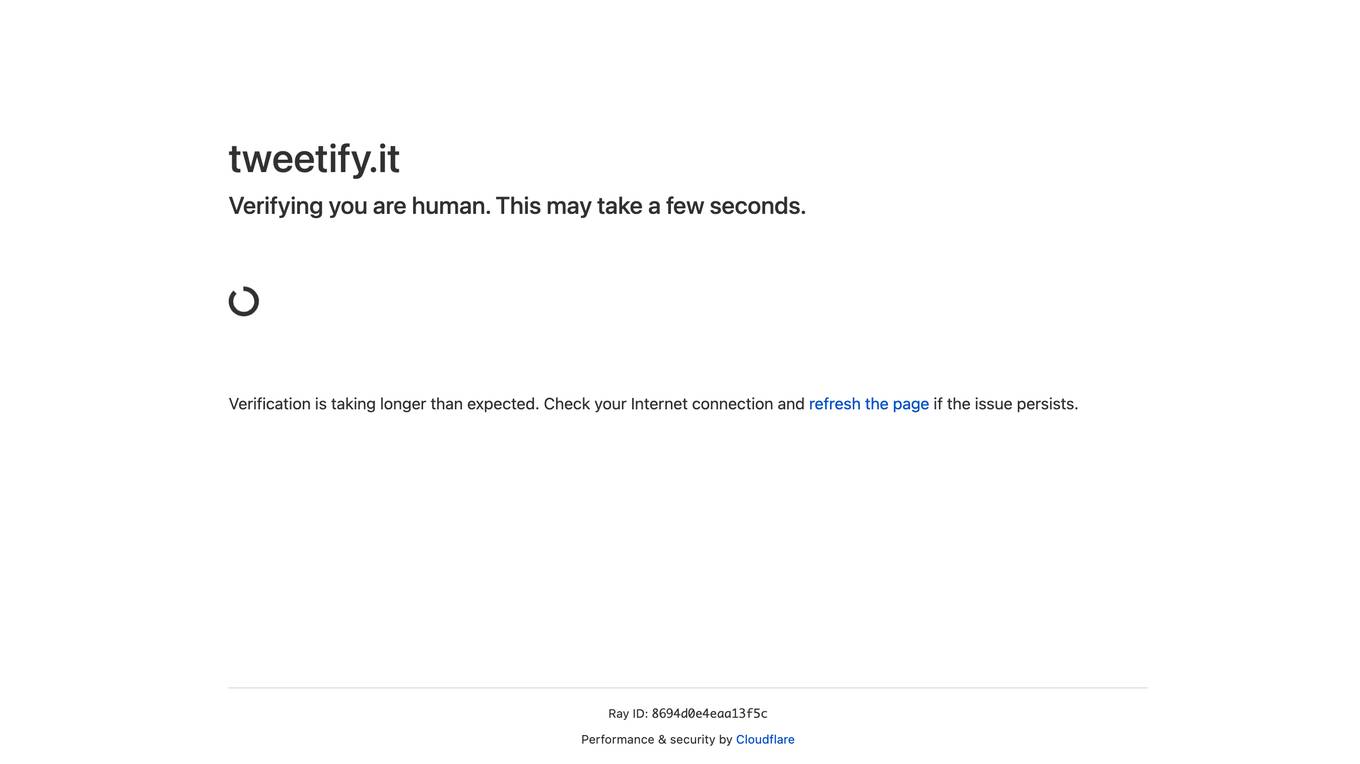Screen dimensions: 1360x764
Task: Click the tweetify.it site heading
Action: pyautogui.click(x=314, y=159)
